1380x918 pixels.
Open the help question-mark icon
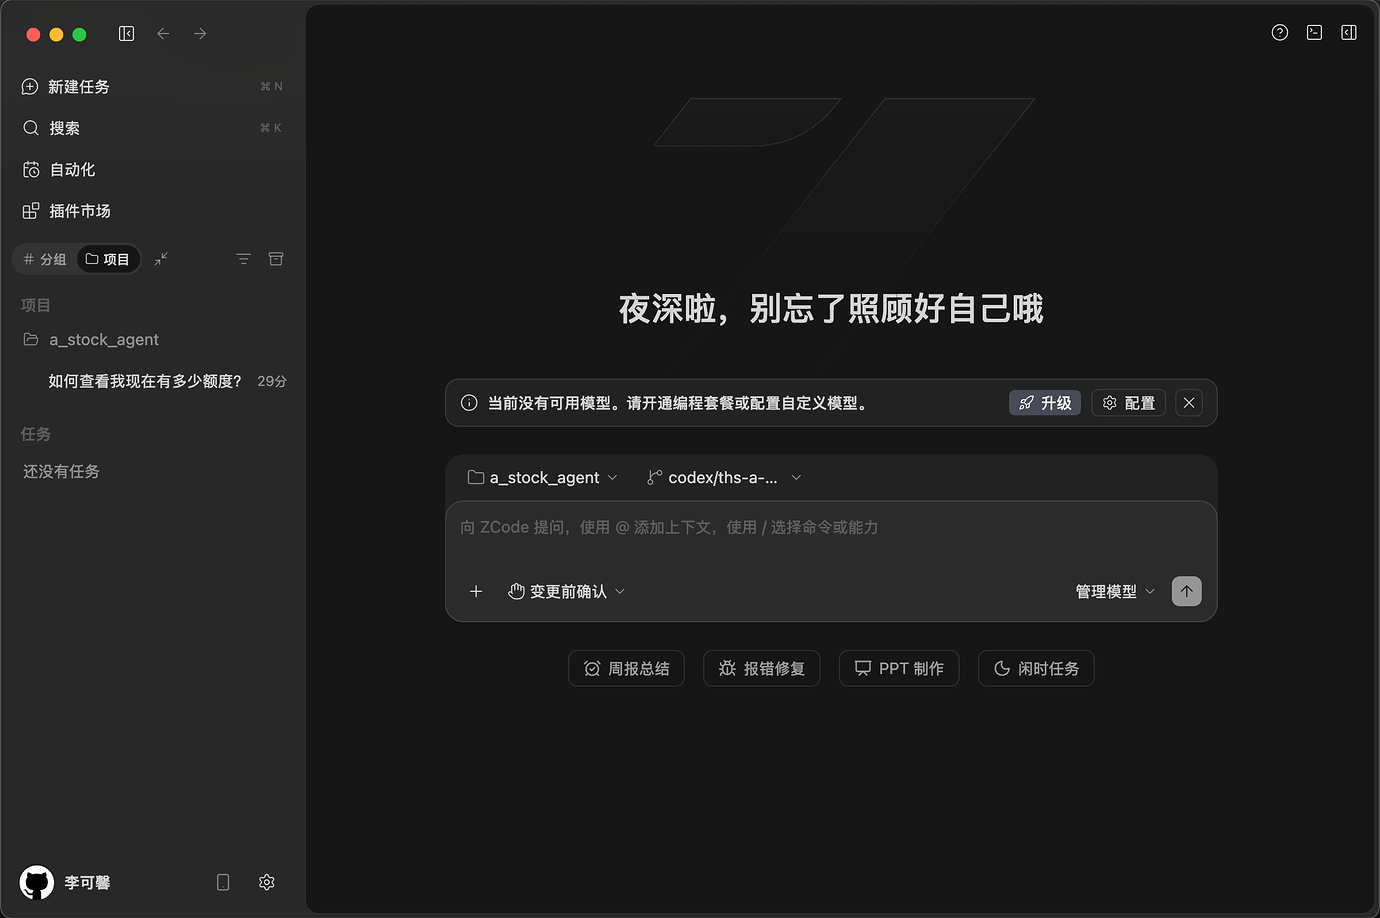tap(1280, 33)
